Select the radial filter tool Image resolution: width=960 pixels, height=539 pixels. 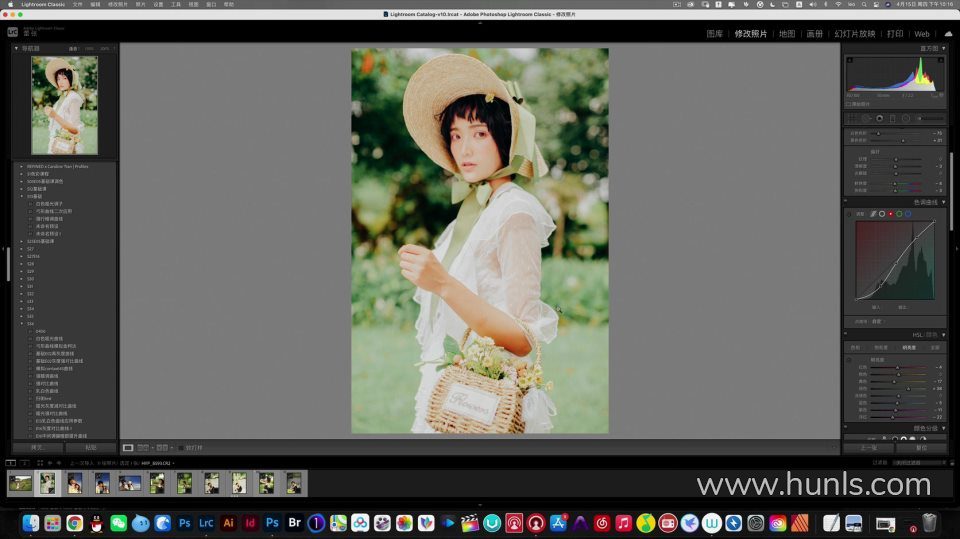click(x=906, y=118)
